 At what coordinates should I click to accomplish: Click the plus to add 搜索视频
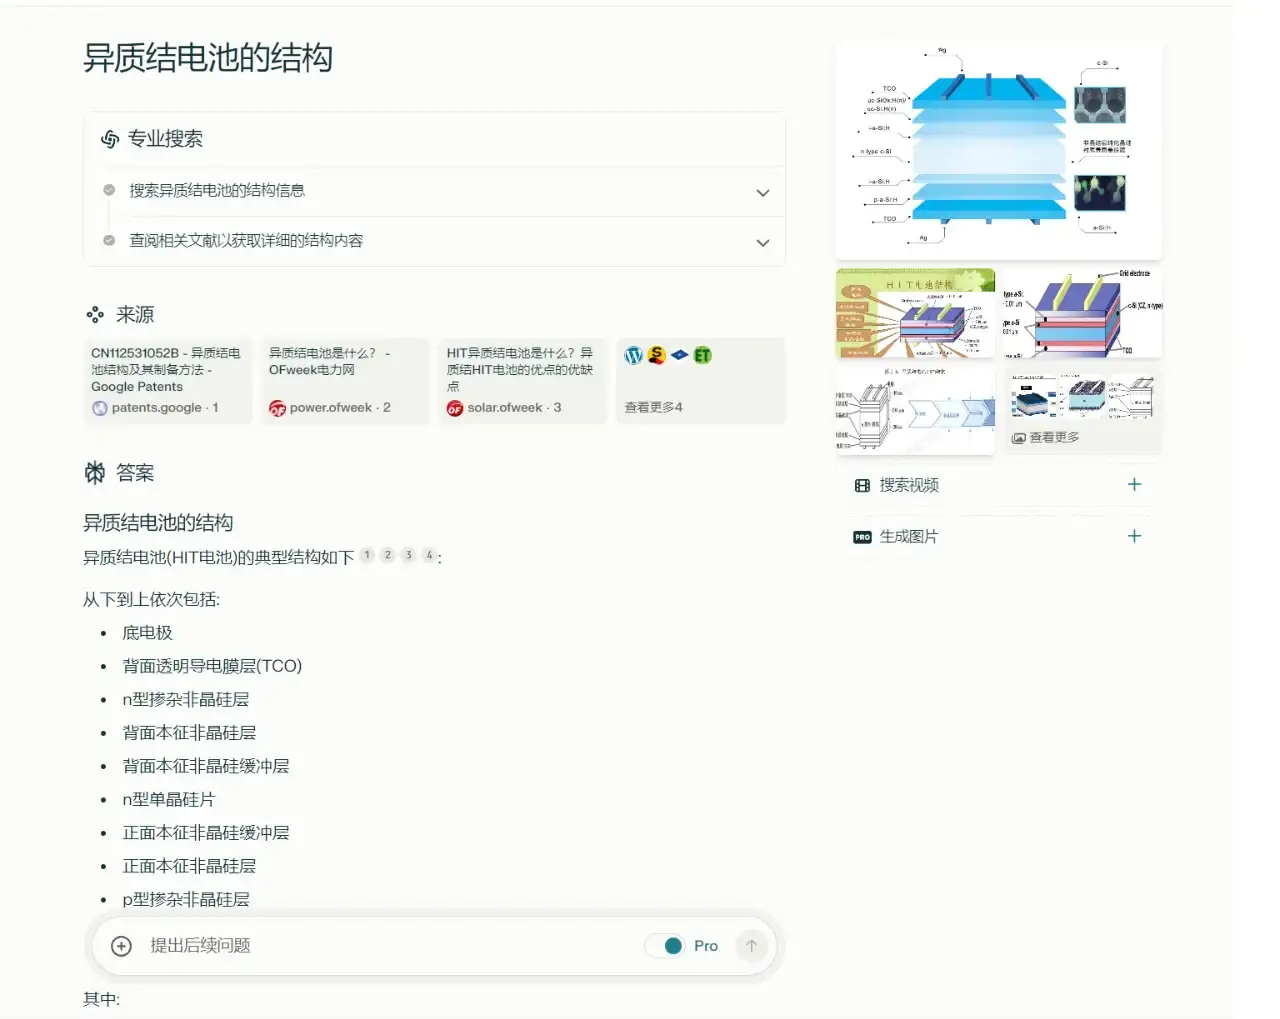[1134, 485]
